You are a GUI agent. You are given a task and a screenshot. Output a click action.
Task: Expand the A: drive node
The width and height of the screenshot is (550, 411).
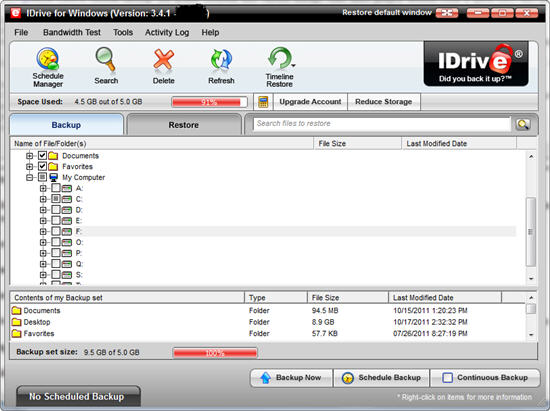(43, 188)
